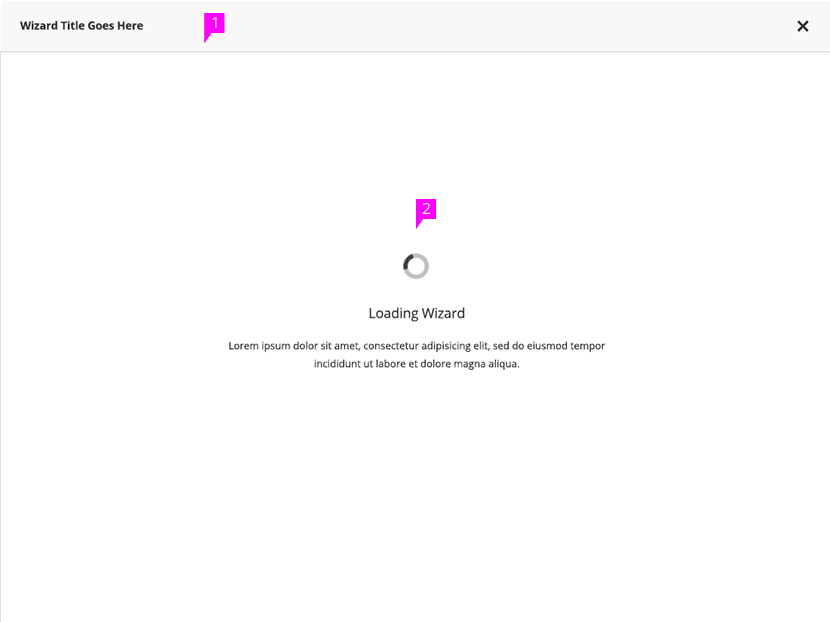
Task: Select the pink annotation marker 2
Action: tap(426, 210)
